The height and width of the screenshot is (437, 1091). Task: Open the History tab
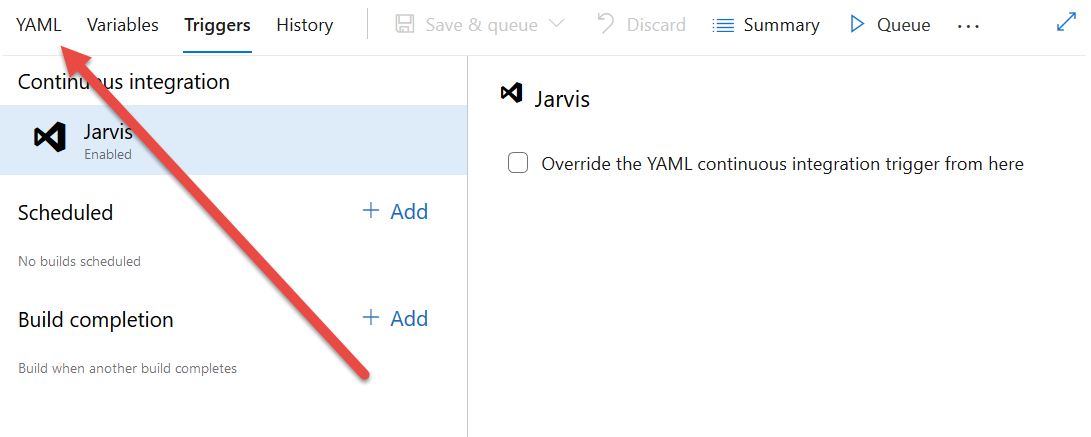pyautogui.click(x=305, y=25)
